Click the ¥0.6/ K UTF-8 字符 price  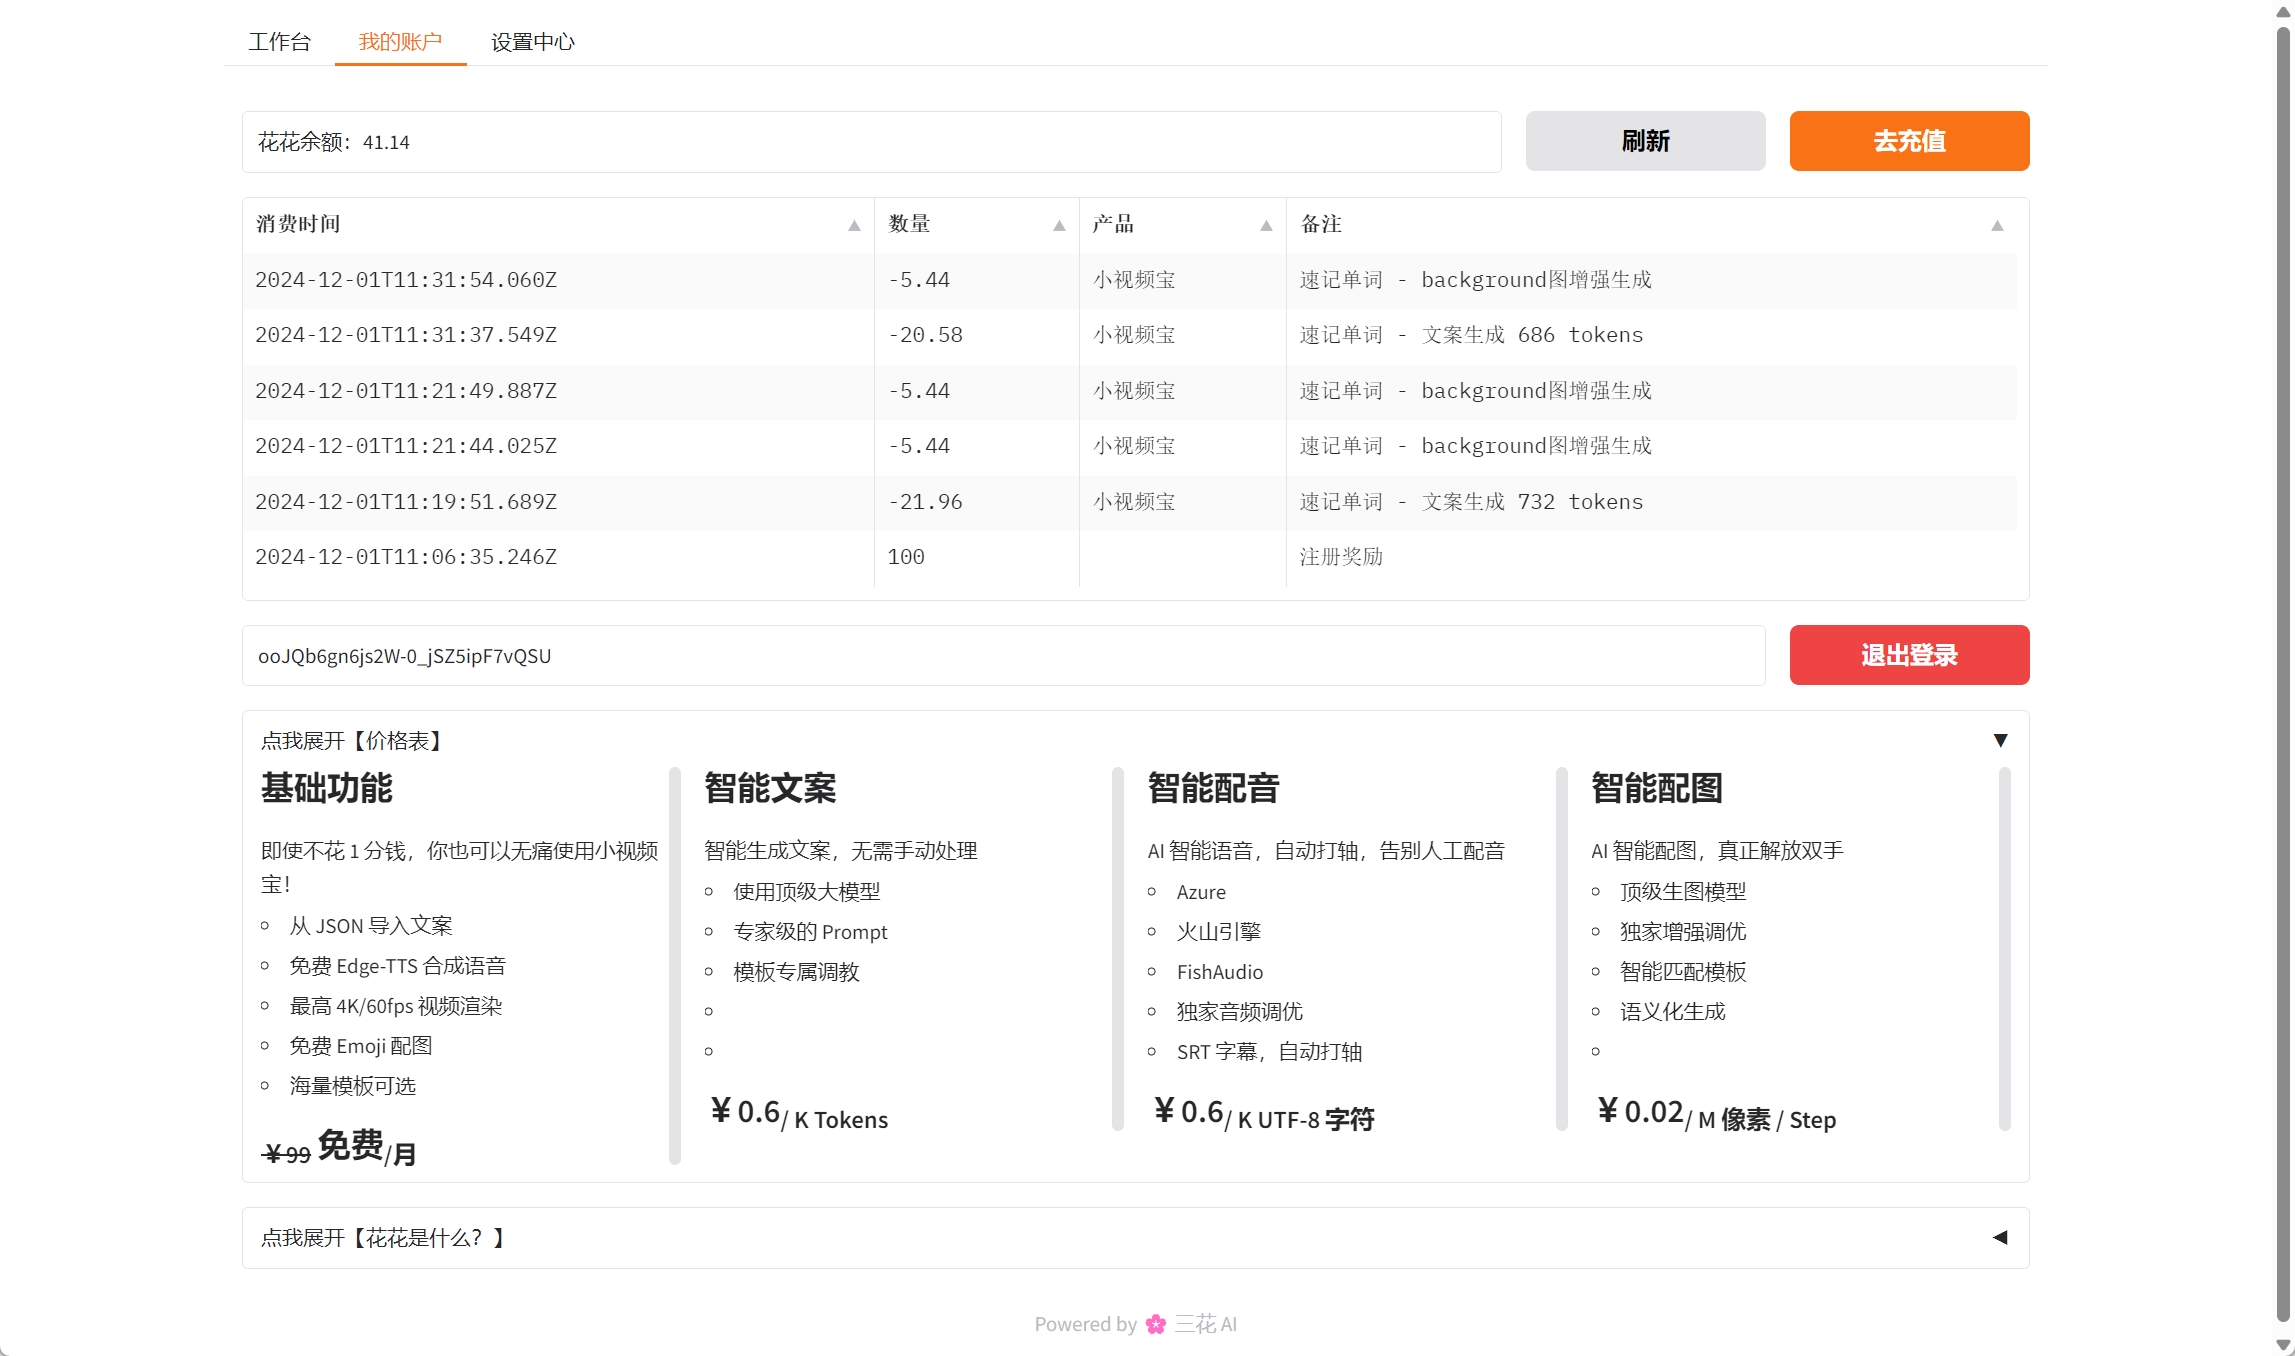pos(1264,1114)
